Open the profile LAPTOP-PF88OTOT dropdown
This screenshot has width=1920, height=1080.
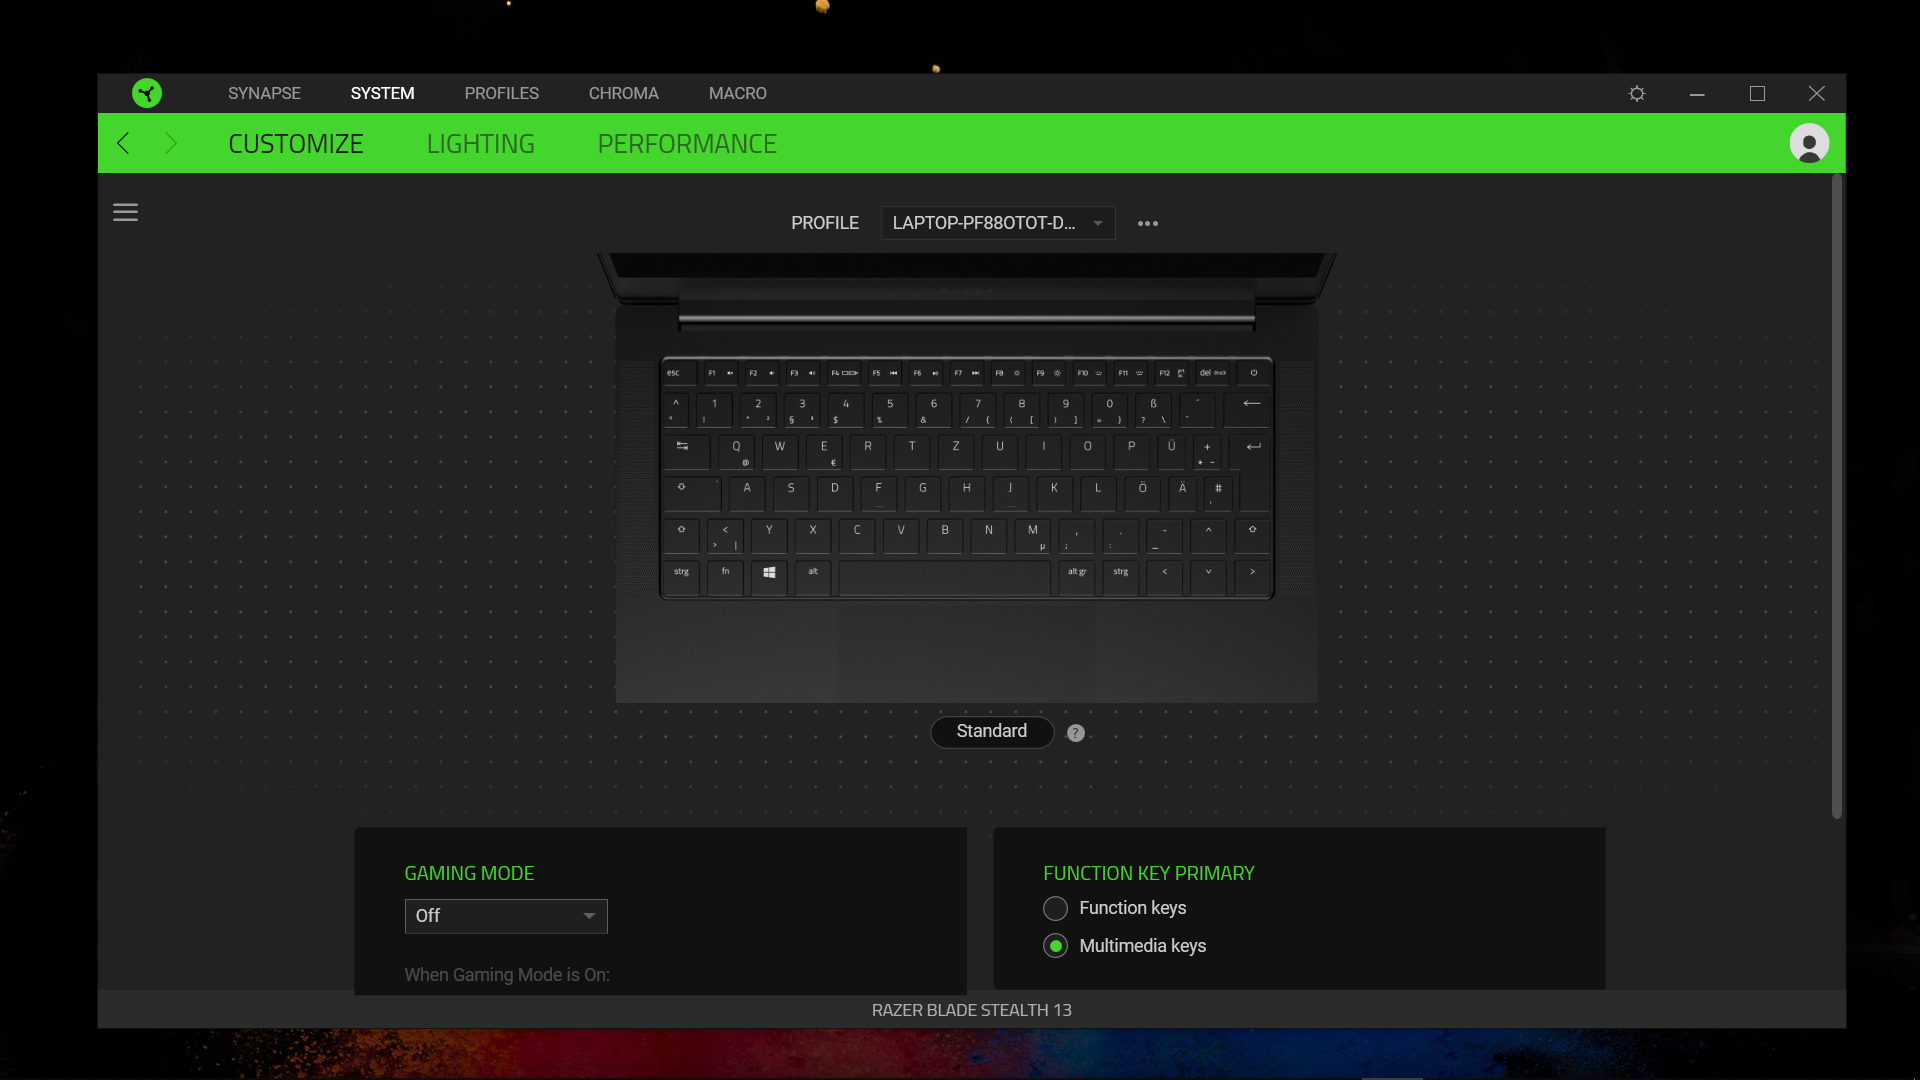997,223
